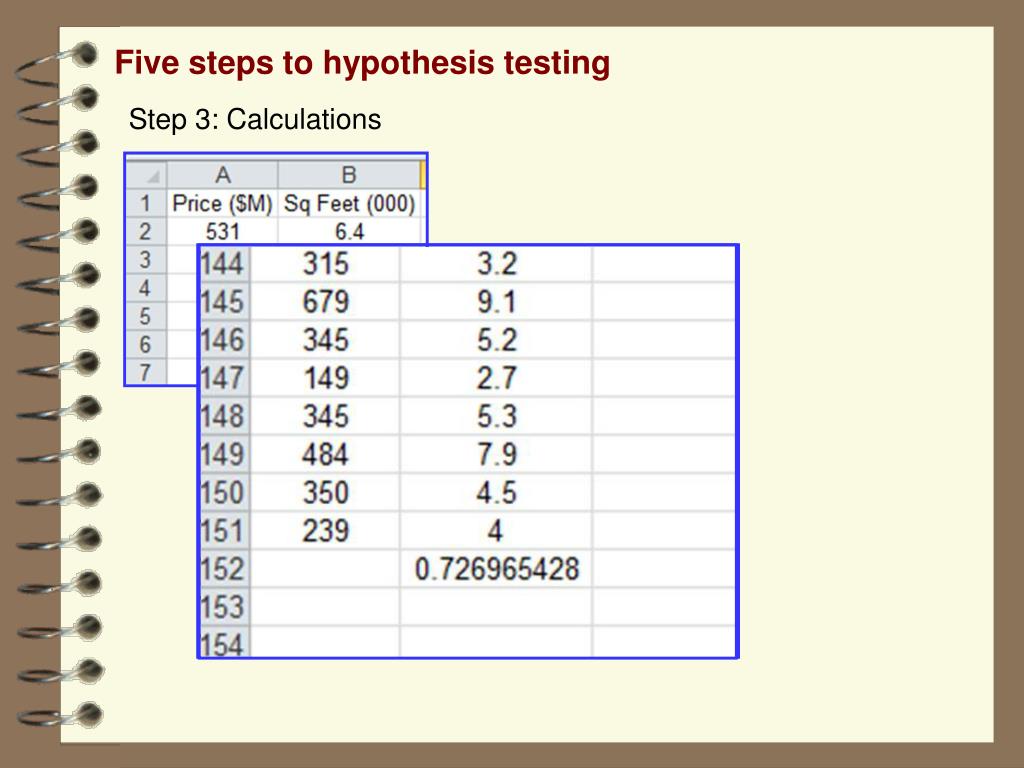Click price cell 345 in row 148

[x=325, y=416]
